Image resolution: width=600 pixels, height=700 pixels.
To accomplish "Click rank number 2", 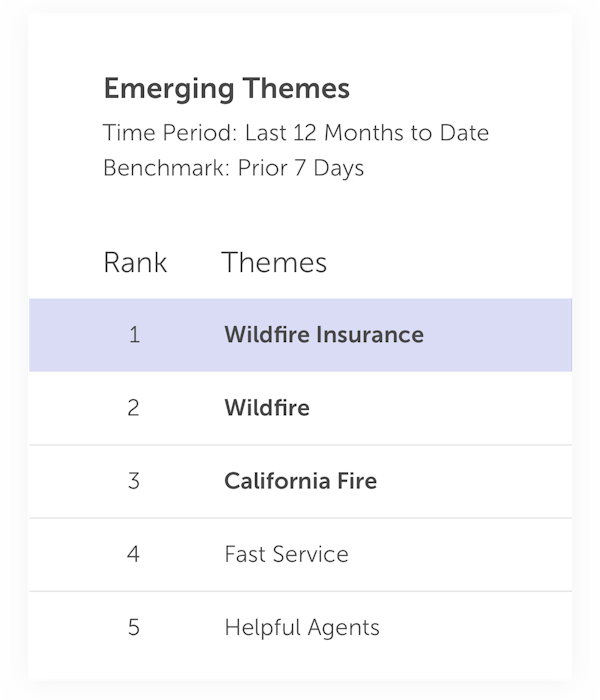I will pyautogui.click(x=133, y=408).
